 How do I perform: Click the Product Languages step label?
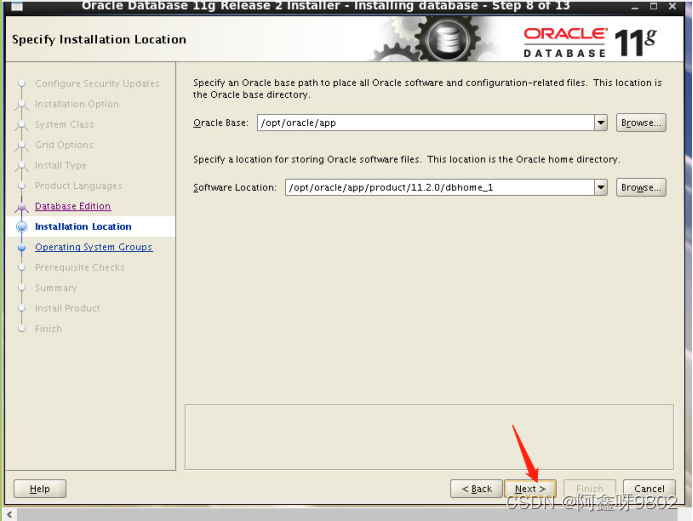coord(78,186)
